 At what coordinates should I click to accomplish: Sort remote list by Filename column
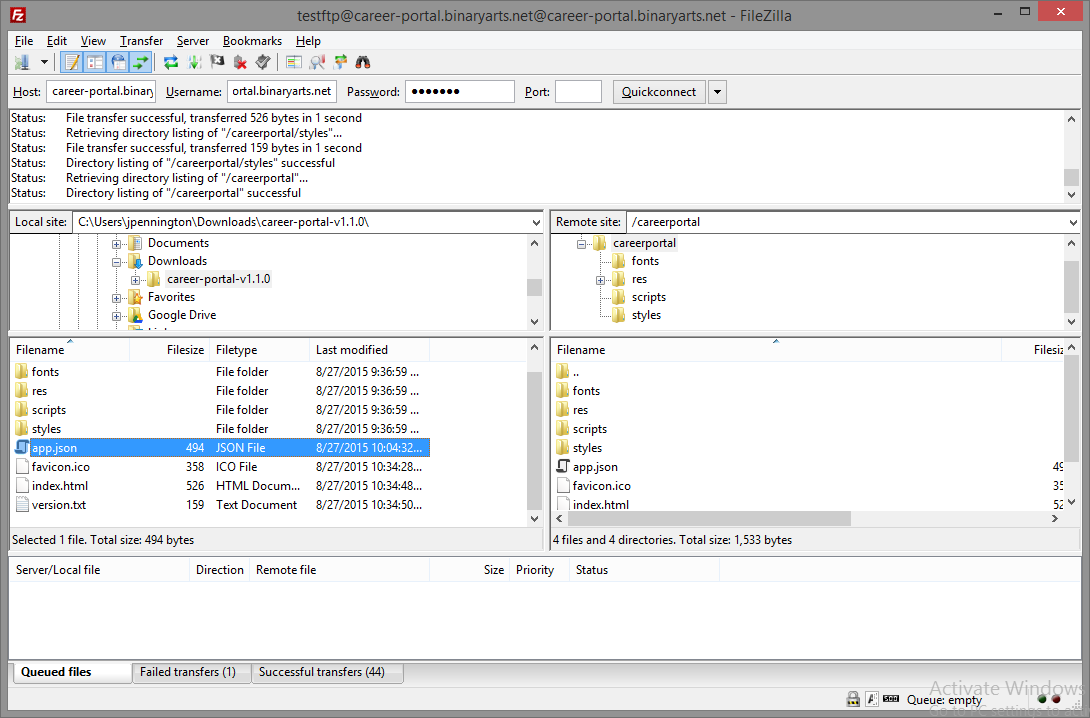pos(776,350)
